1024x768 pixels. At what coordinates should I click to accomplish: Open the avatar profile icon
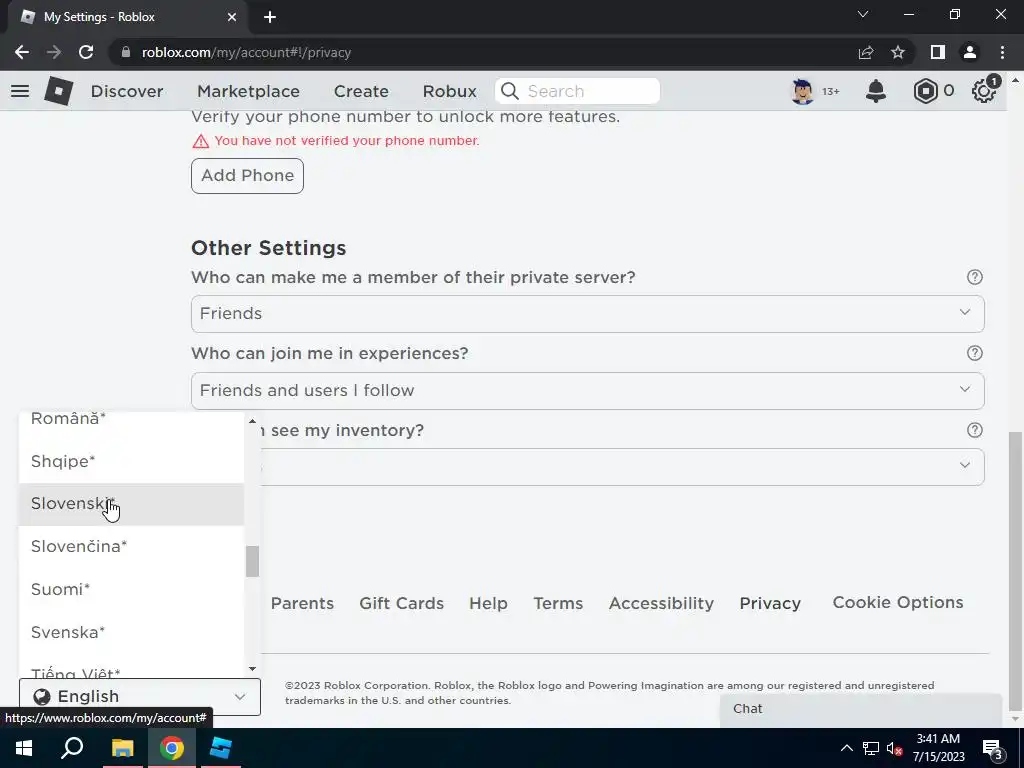(x=802, y=91)
